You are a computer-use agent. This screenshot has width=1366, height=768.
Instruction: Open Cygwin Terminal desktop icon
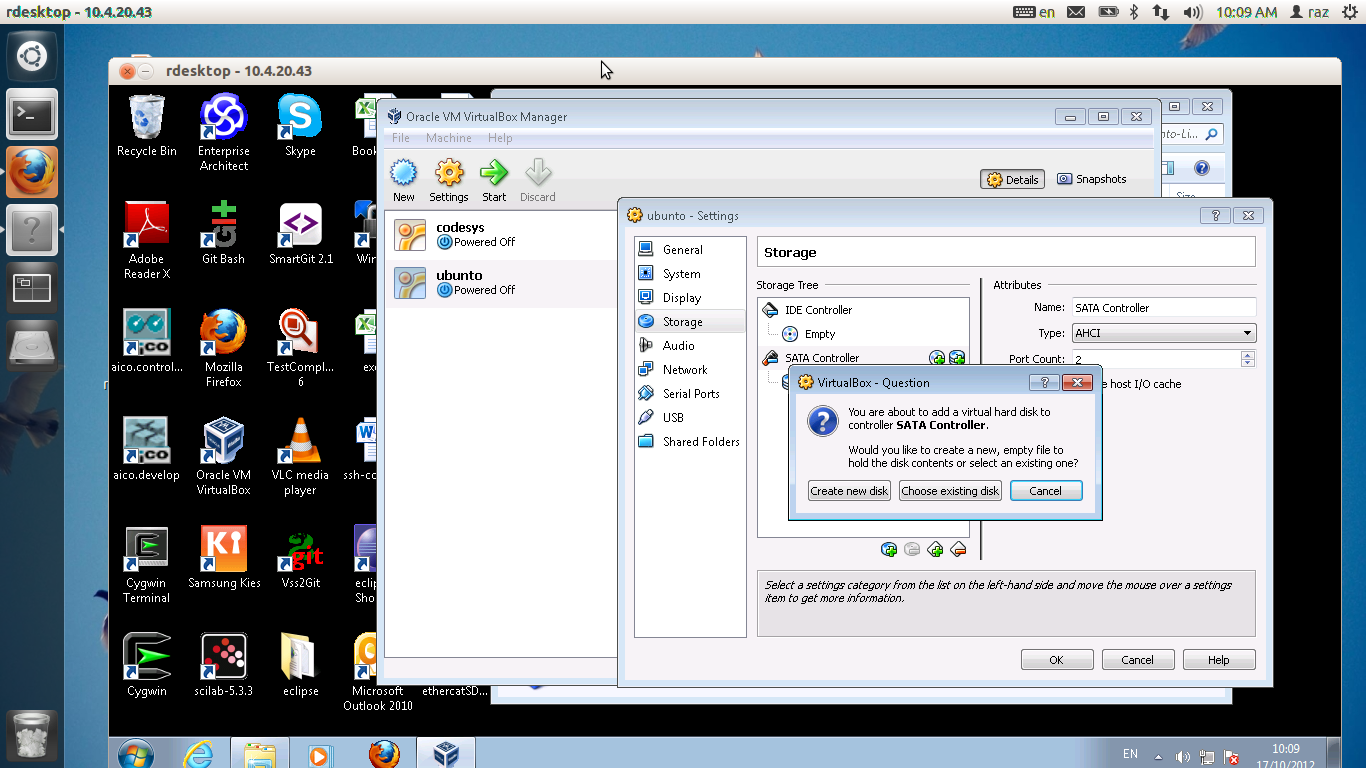click(147, 565)
